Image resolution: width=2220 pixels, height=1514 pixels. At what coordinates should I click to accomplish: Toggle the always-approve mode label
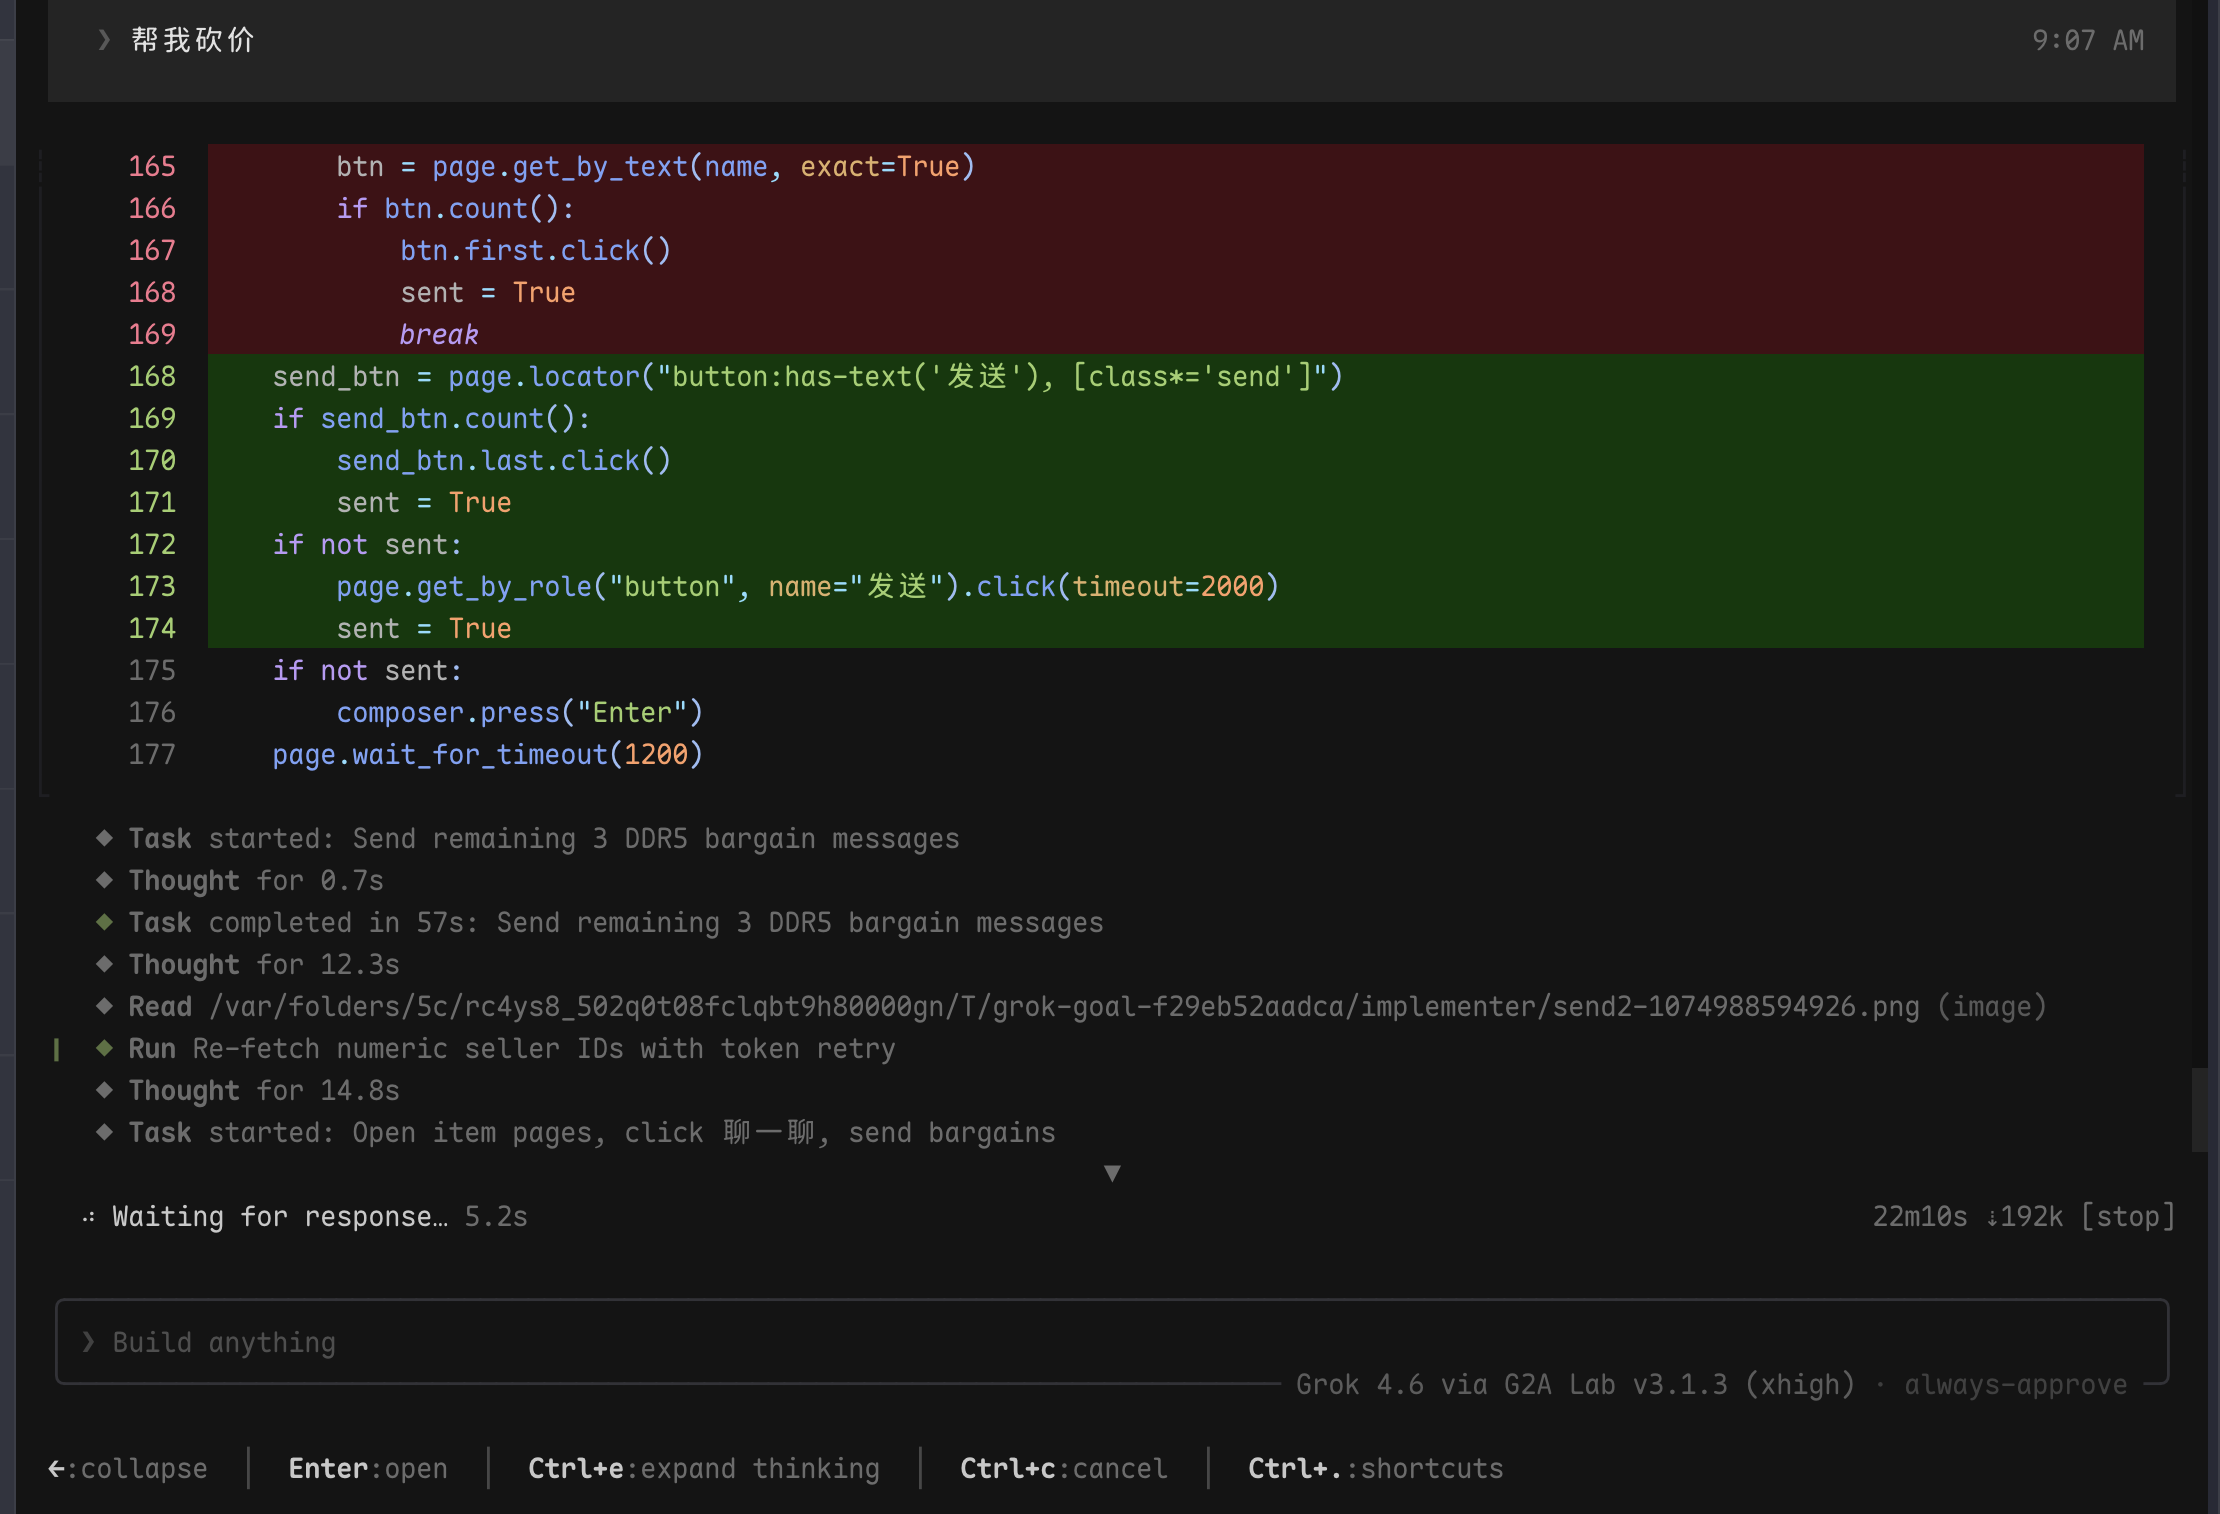point(2016,1384)
